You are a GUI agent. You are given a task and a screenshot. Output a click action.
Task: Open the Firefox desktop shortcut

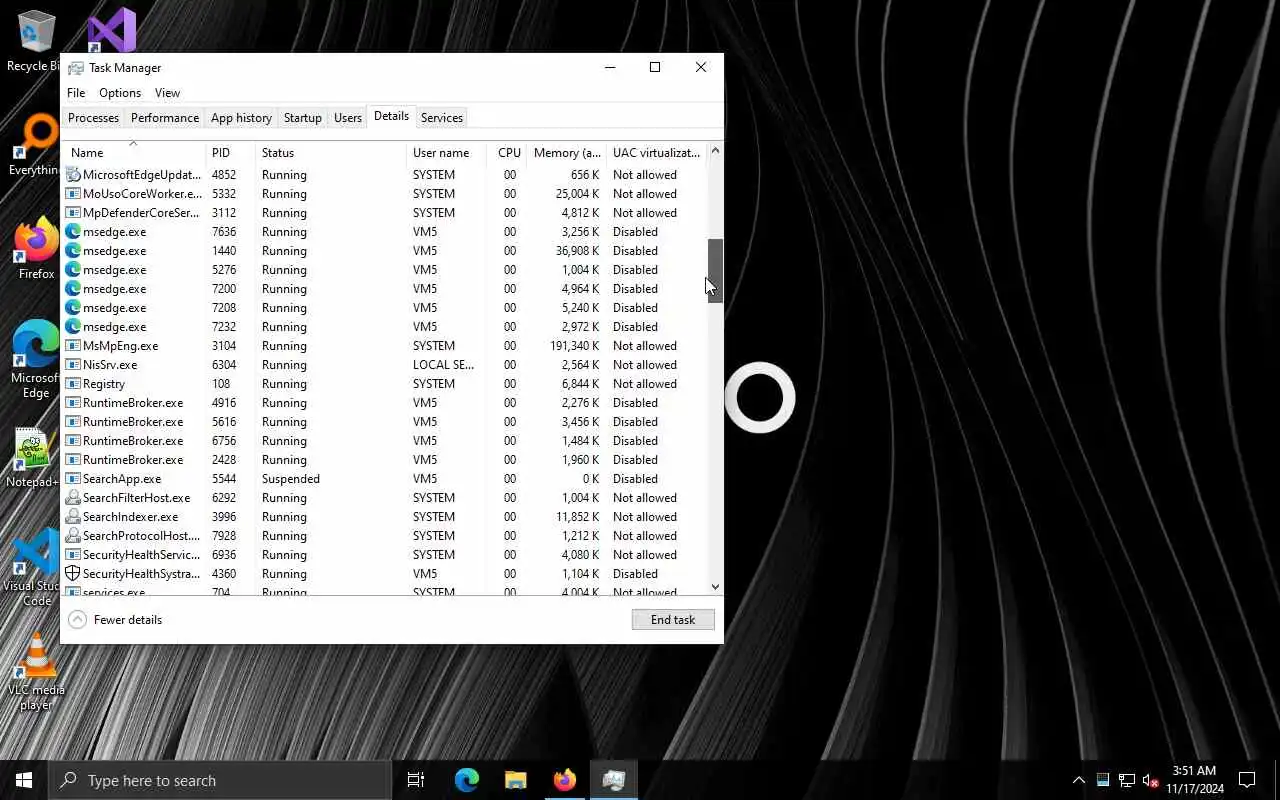(36, 248)
